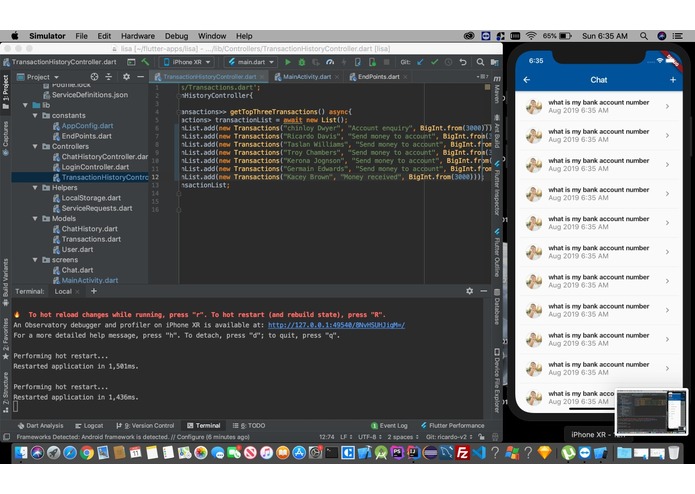695x494 pixels.
Task: Switch to MainActivity.dart editor tab
Action: [x=307, y=77]
